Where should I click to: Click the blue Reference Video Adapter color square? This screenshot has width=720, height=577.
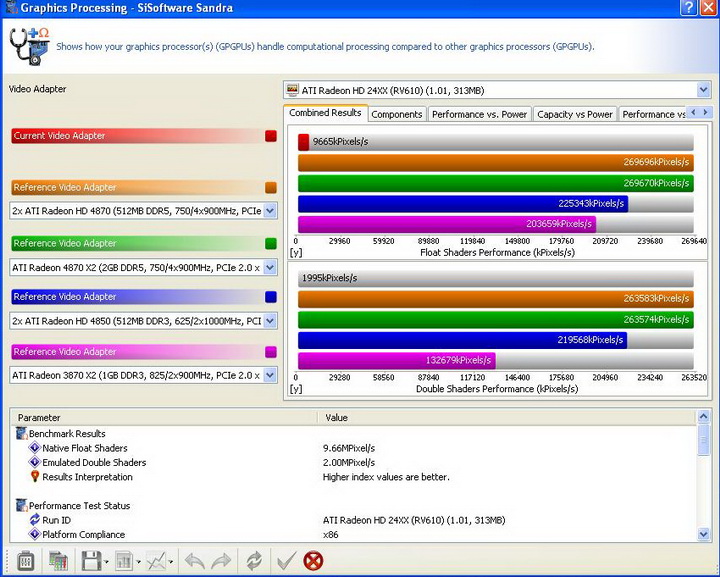coord(271,297)
